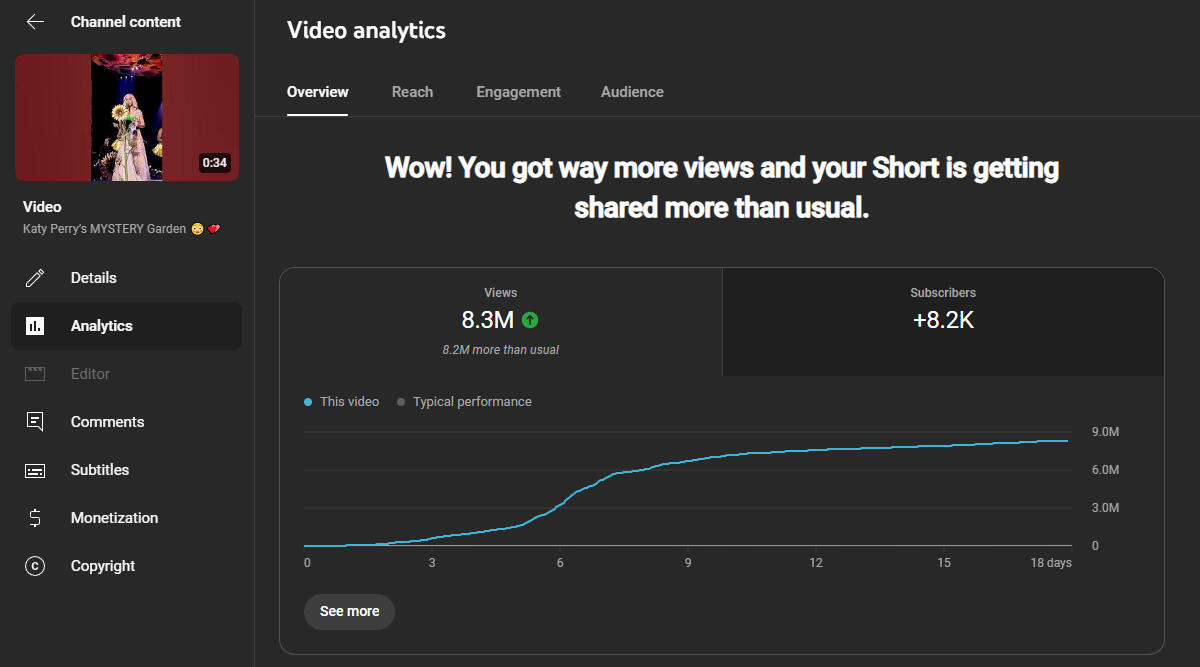The width and height of the screenshot is (1200, 667).
Task: Click the back arrow beside Channel content
Action: (x=35, y=22)
